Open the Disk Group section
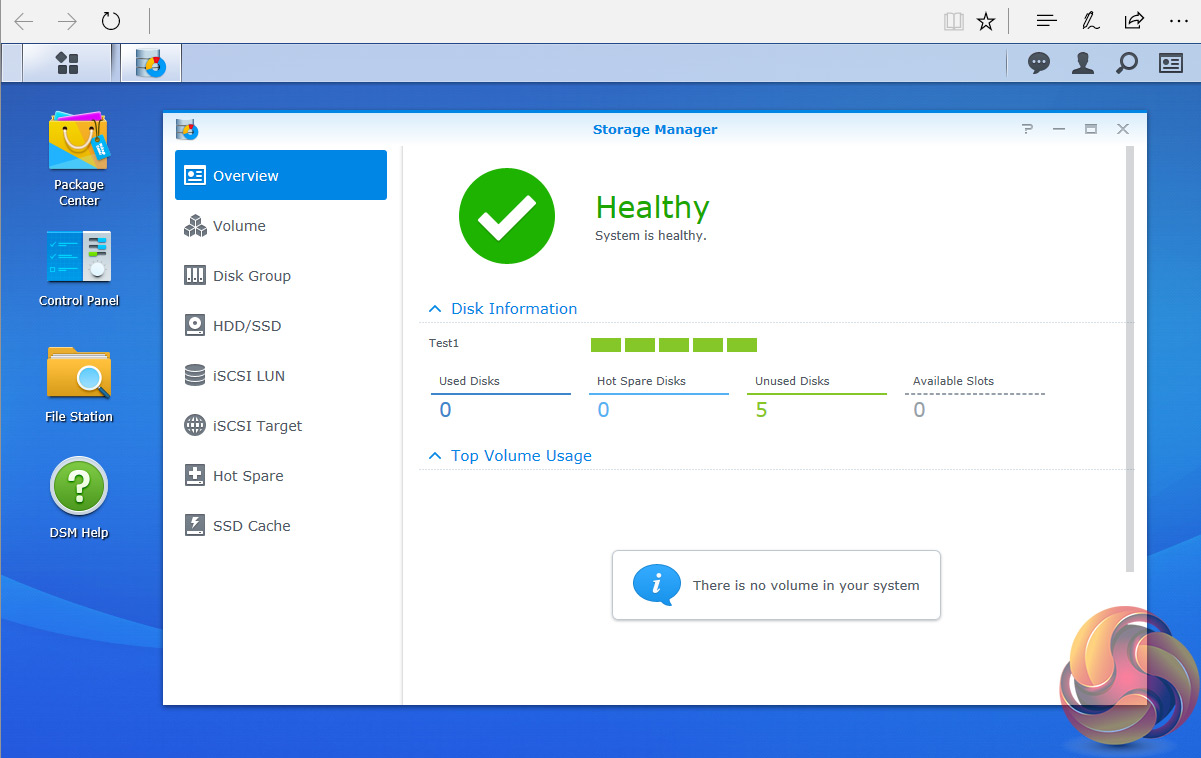The width and height of the screenshot is (1201, 758). coord(281,276)
